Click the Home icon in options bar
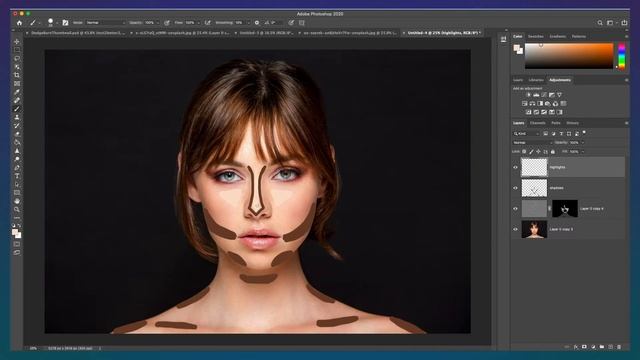 [x=19, y=23]
